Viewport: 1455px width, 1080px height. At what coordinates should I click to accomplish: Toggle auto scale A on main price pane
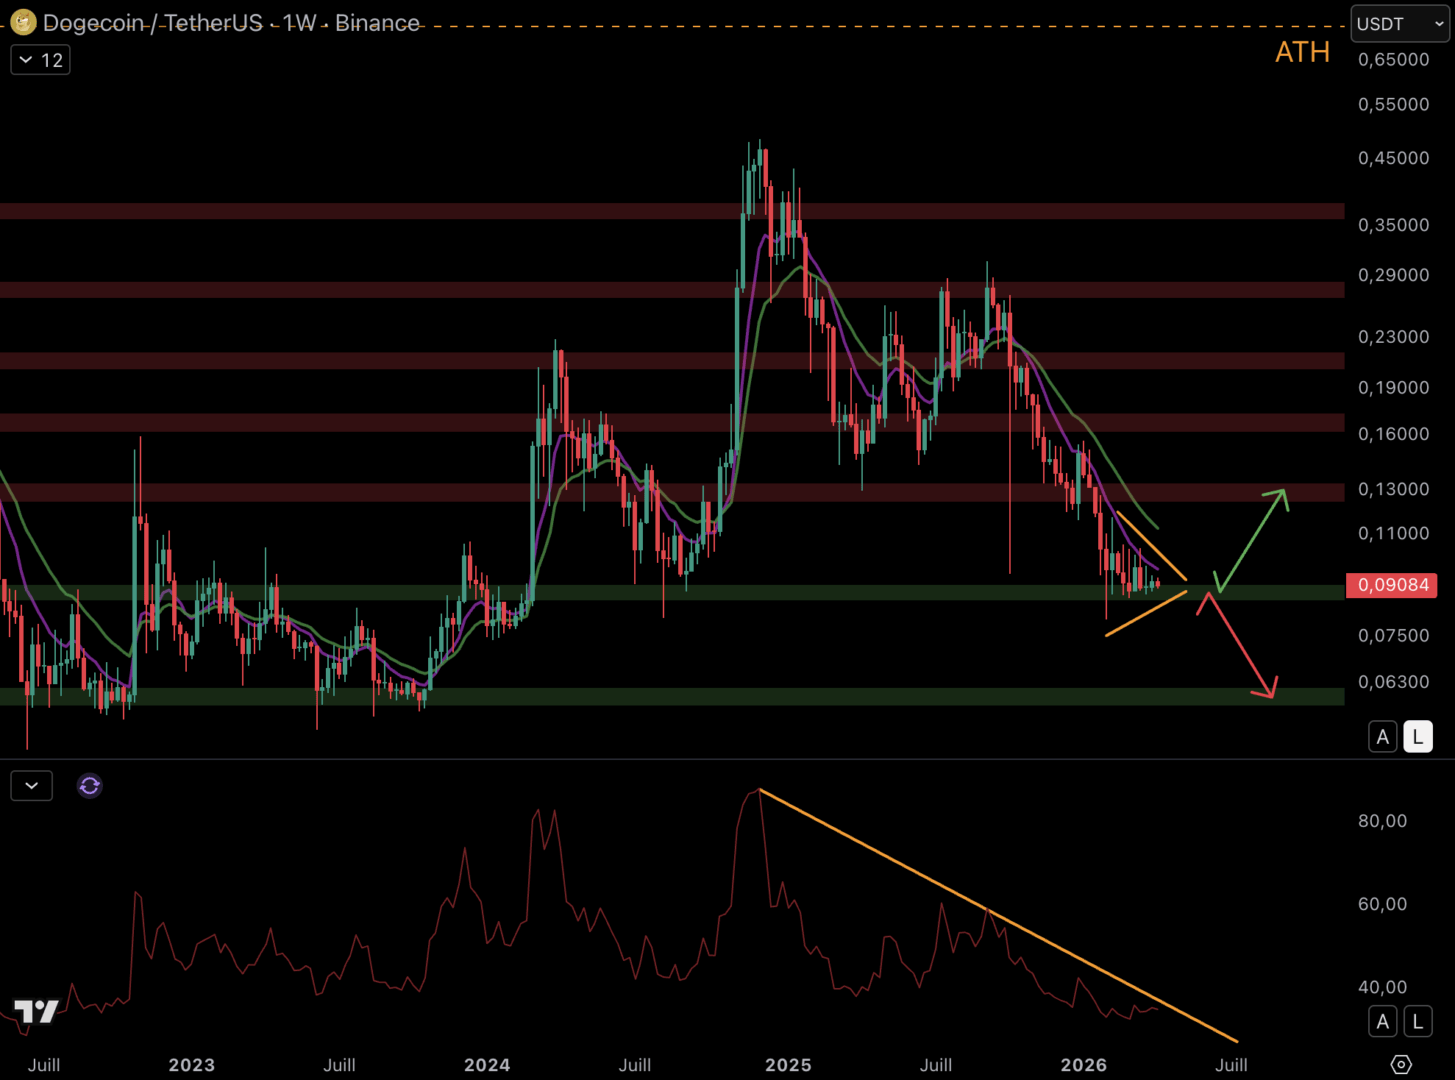click(1382, 737)
